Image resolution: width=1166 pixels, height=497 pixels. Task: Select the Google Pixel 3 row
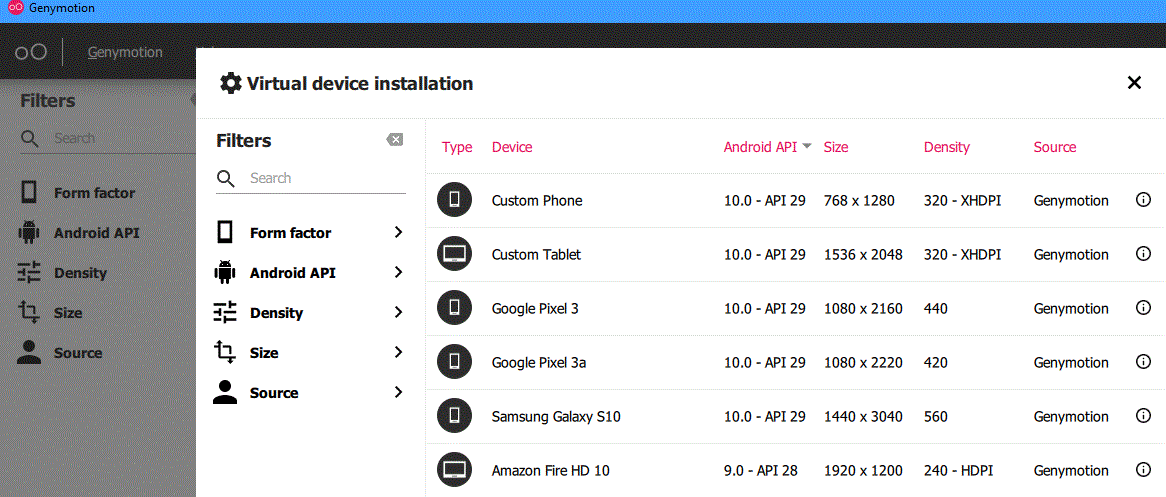795,308
